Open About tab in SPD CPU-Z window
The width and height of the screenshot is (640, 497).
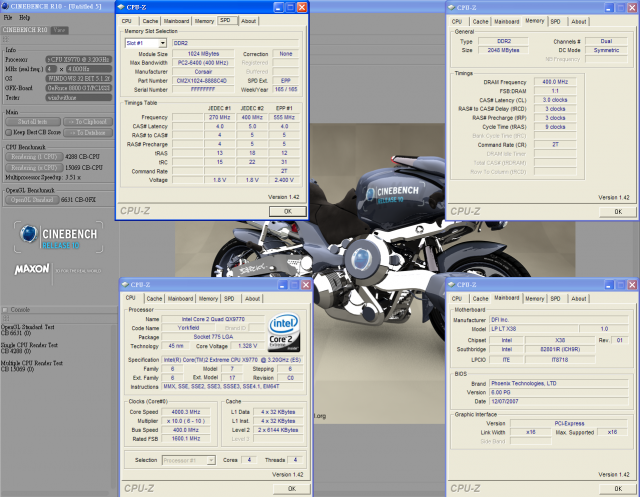[249, 21]
